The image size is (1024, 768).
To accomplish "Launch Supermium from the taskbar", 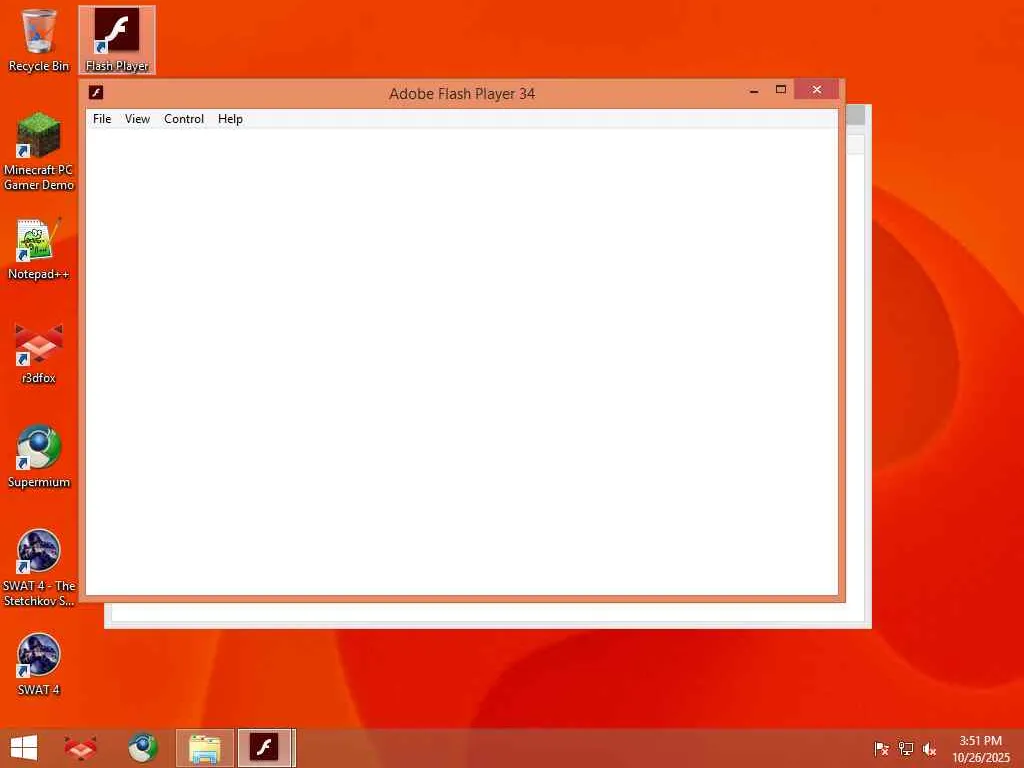I will pos(142,748).
